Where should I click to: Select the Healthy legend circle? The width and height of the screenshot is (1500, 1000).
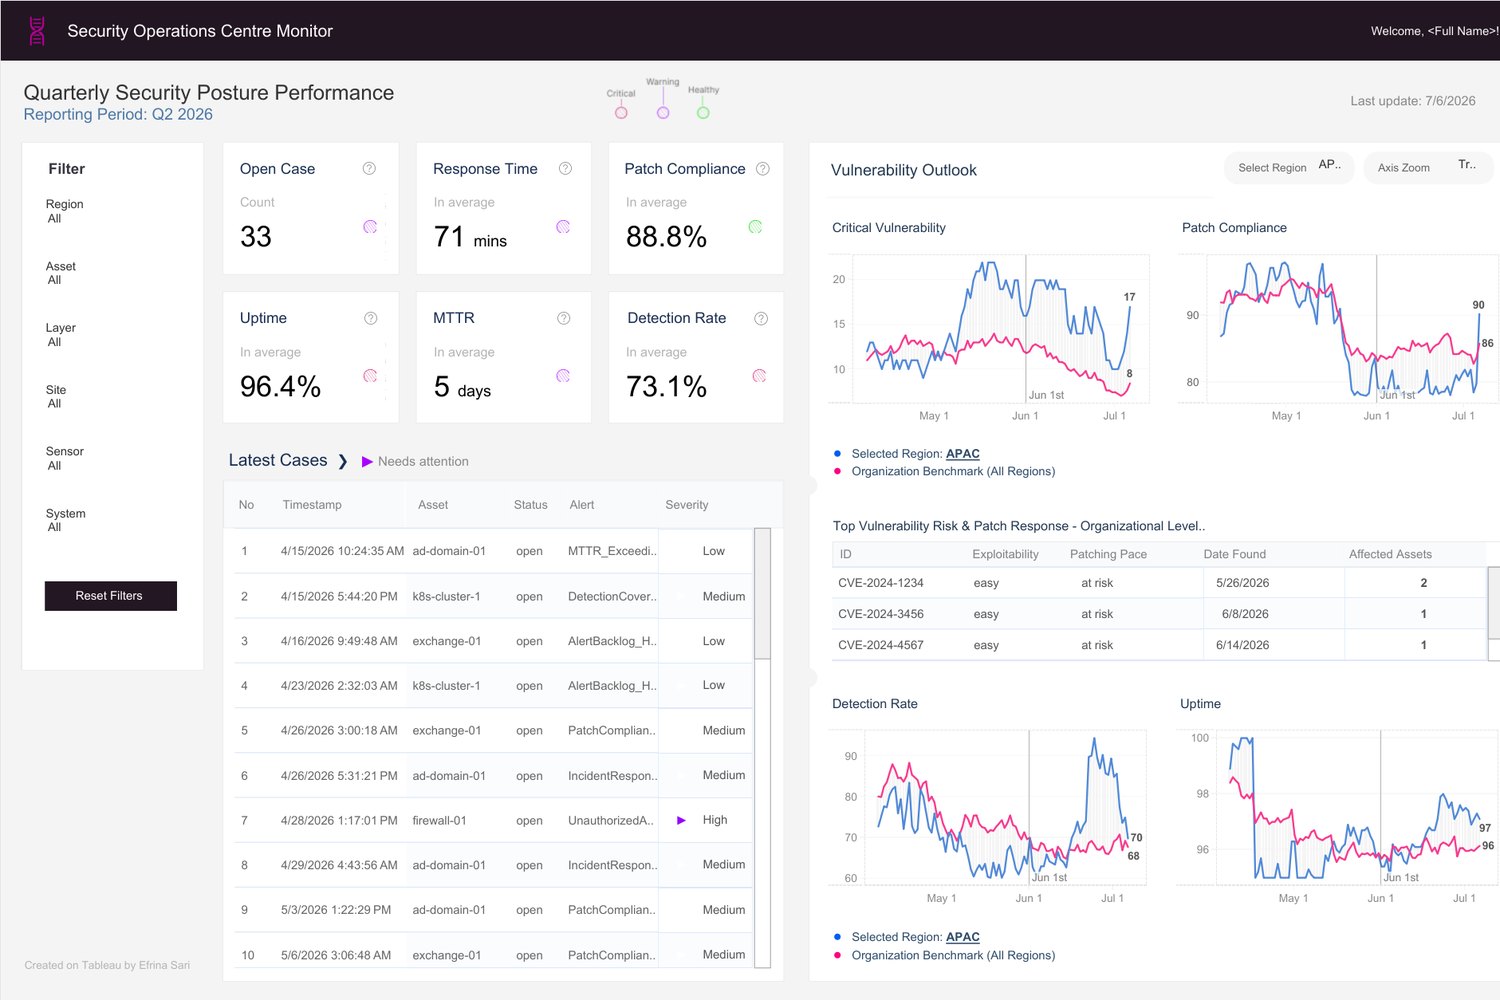point(703,113)
